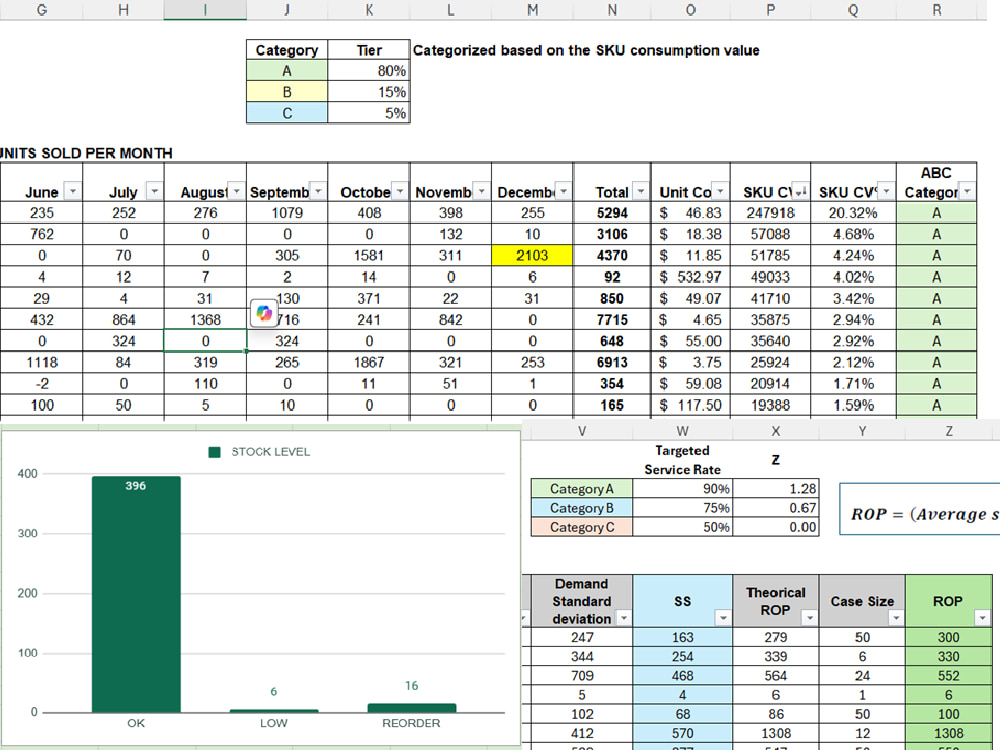Viewport: 1000px width, 750px height.
Task: Click the green Category A tier cell
Action: [x=287, y=71]
